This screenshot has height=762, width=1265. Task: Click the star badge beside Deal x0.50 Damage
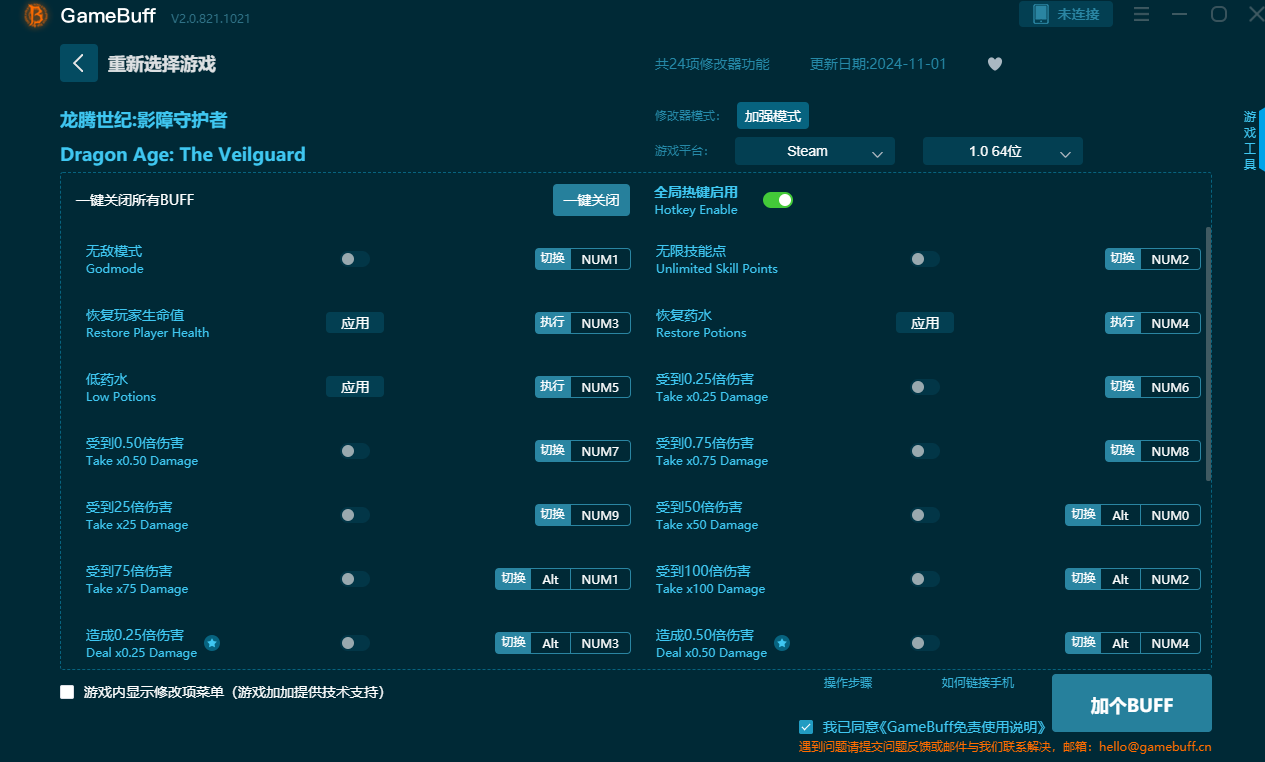pos(782,643)
